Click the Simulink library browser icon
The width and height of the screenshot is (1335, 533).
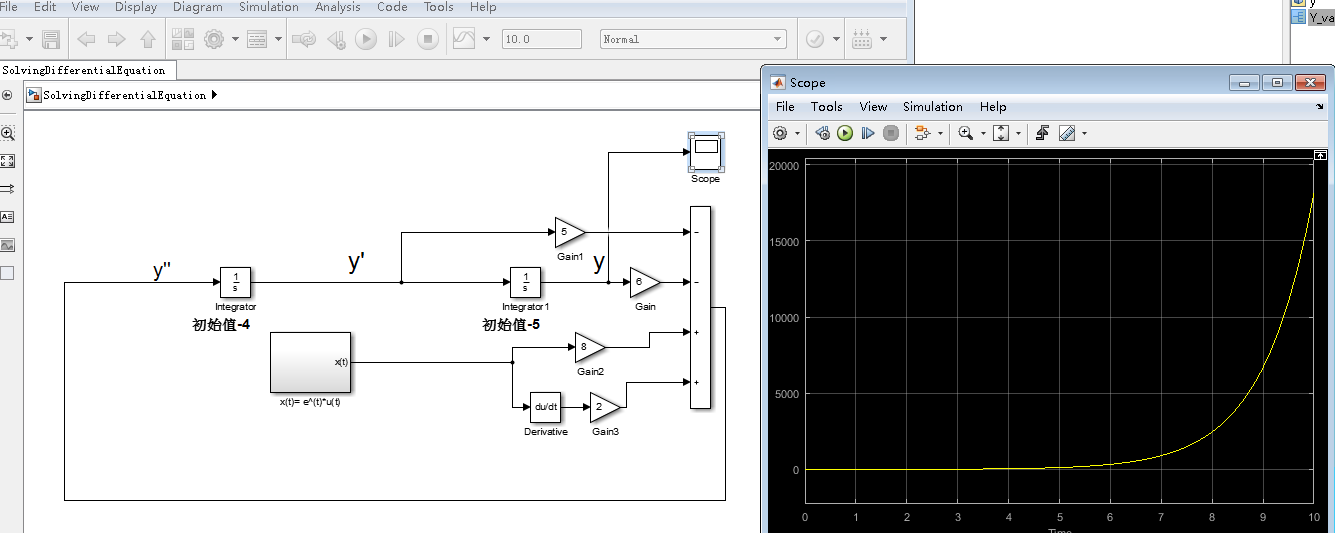(x=182, y=39)
